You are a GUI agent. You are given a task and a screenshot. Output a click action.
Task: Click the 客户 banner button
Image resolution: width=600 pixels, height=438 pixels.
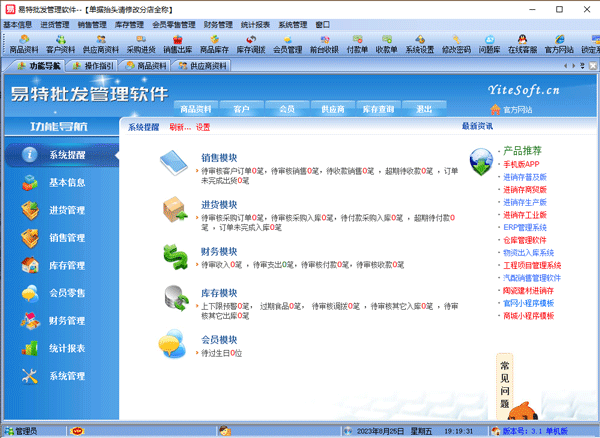241,109
